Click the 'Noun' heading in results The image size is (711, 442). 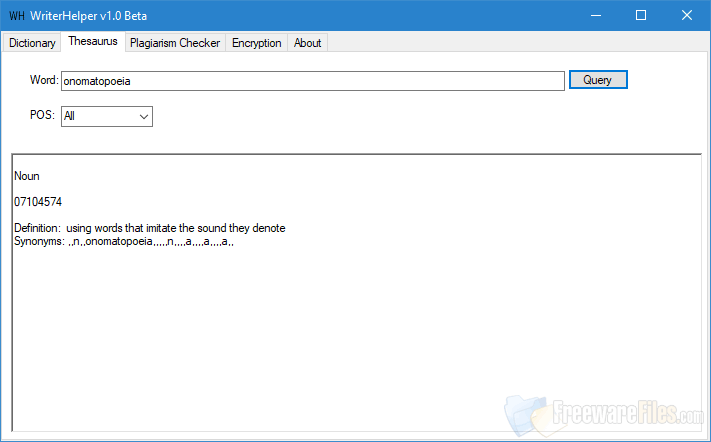[27, 176]
